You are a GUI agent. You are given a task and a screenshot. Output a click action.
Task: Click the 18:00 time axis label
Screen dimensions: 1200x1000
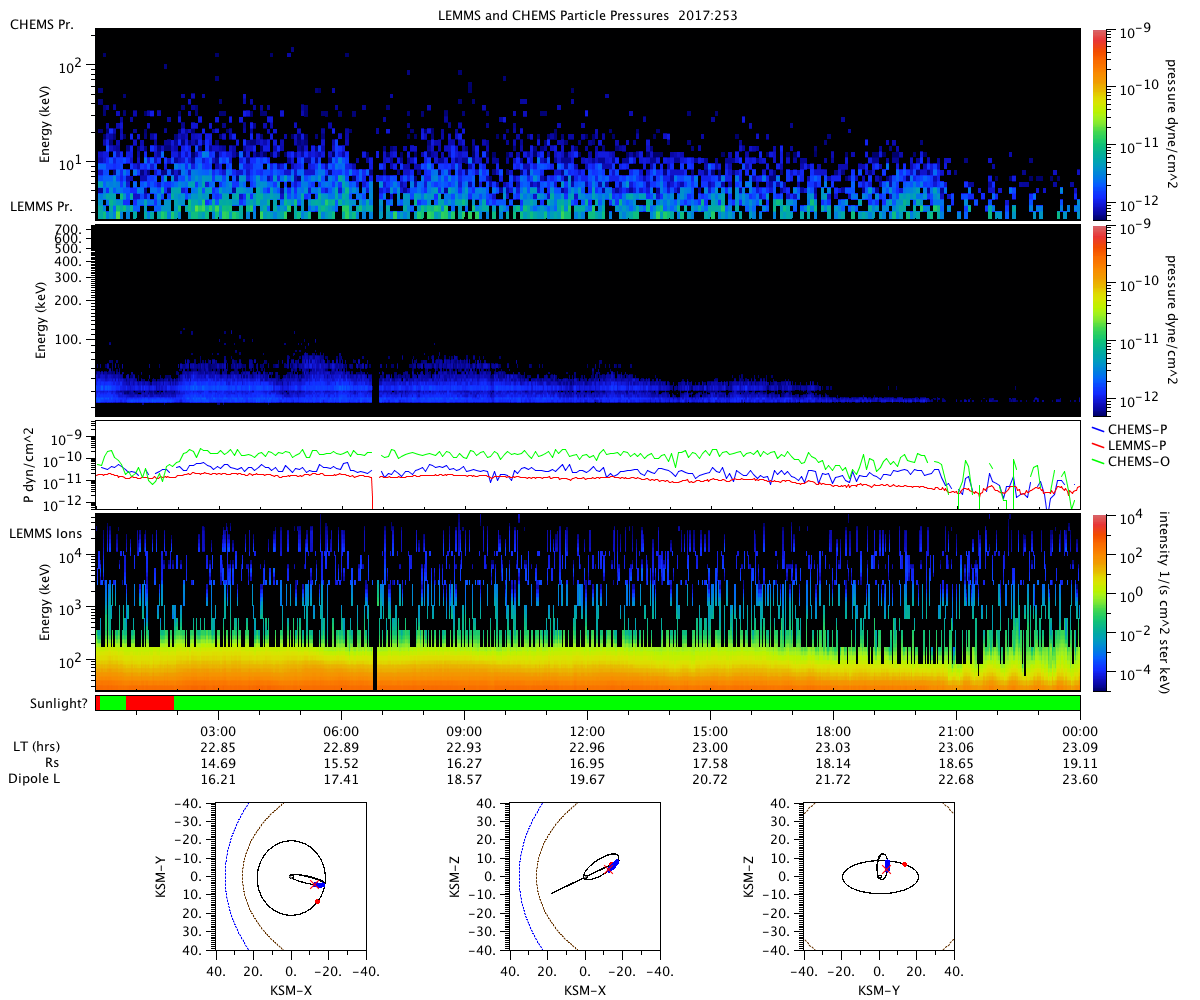click(833, 729)
